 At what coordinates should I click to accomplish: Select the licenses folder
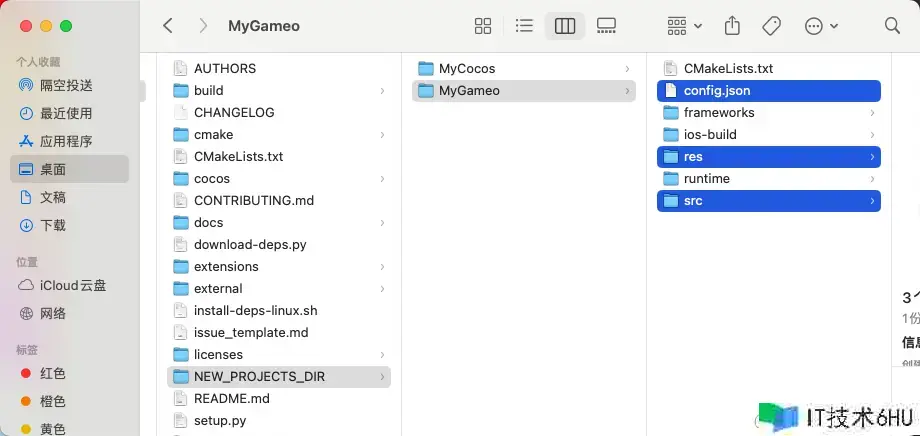(x=279, y=354)
